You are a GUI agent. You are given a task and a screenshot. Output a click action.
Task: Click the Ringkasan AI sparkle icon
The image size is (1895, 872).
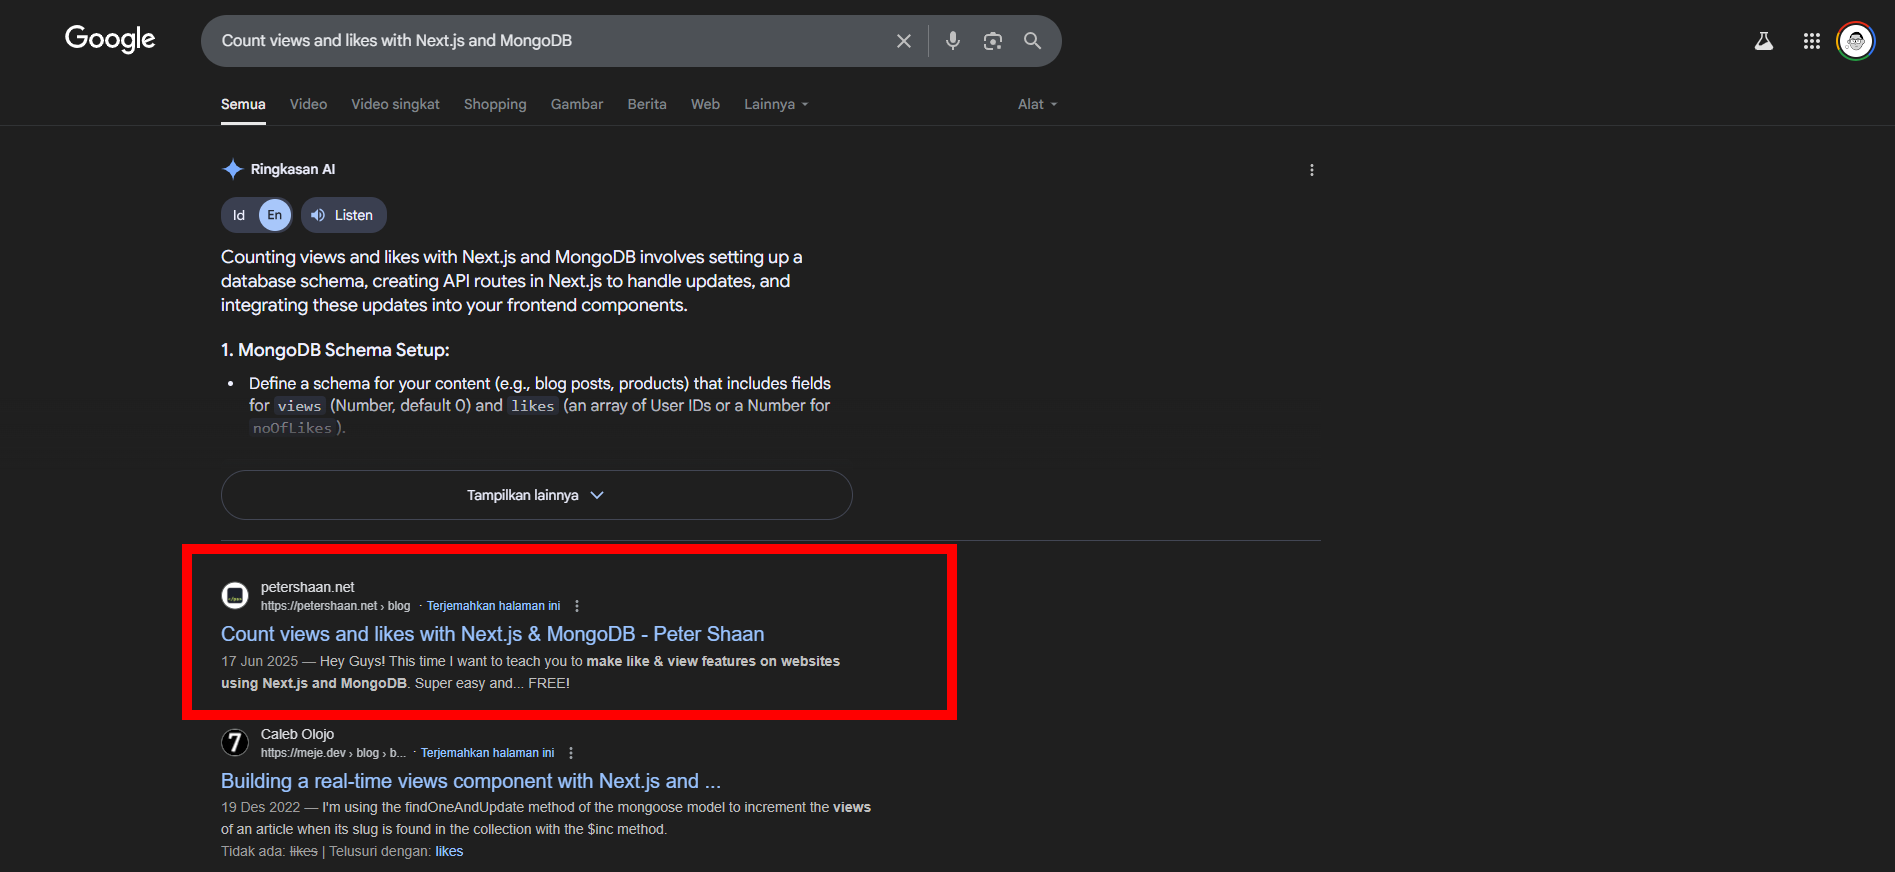232,169
